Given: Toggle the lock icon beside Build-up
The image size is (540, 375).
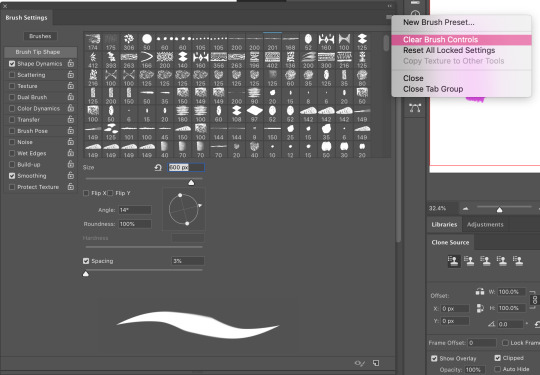Looking at the screenshot, I should 71,164.
